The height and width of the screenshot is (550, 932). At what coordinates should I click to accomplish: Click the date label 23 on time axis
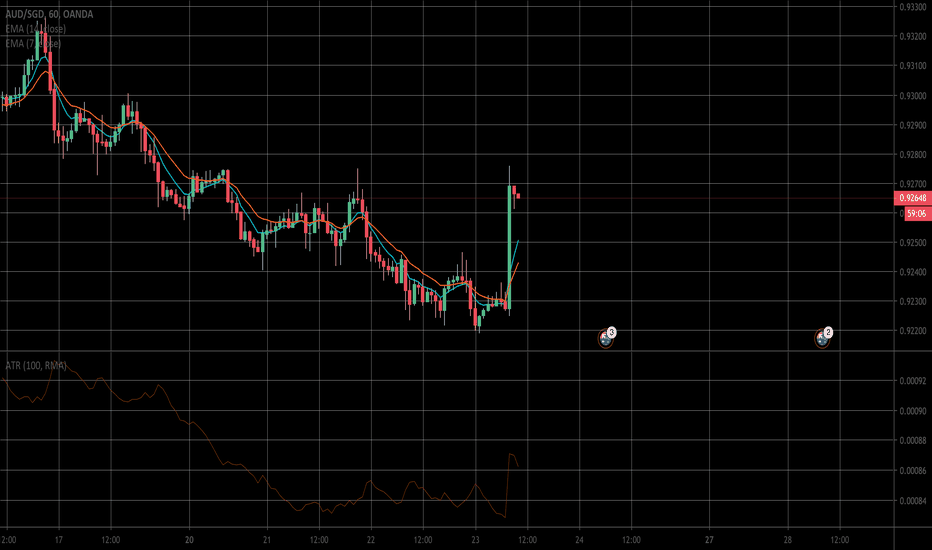pos(476,540)
